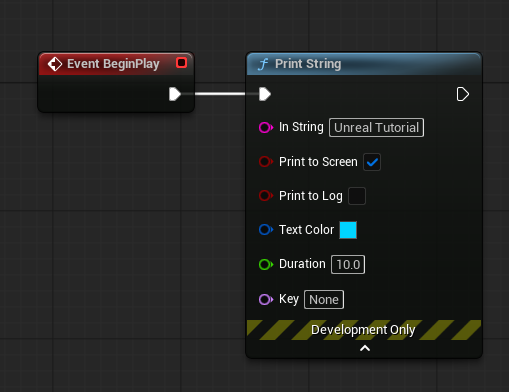Click the Key purple name pin
The width and height of the screenshot is (509, 392).
point(266,299)
